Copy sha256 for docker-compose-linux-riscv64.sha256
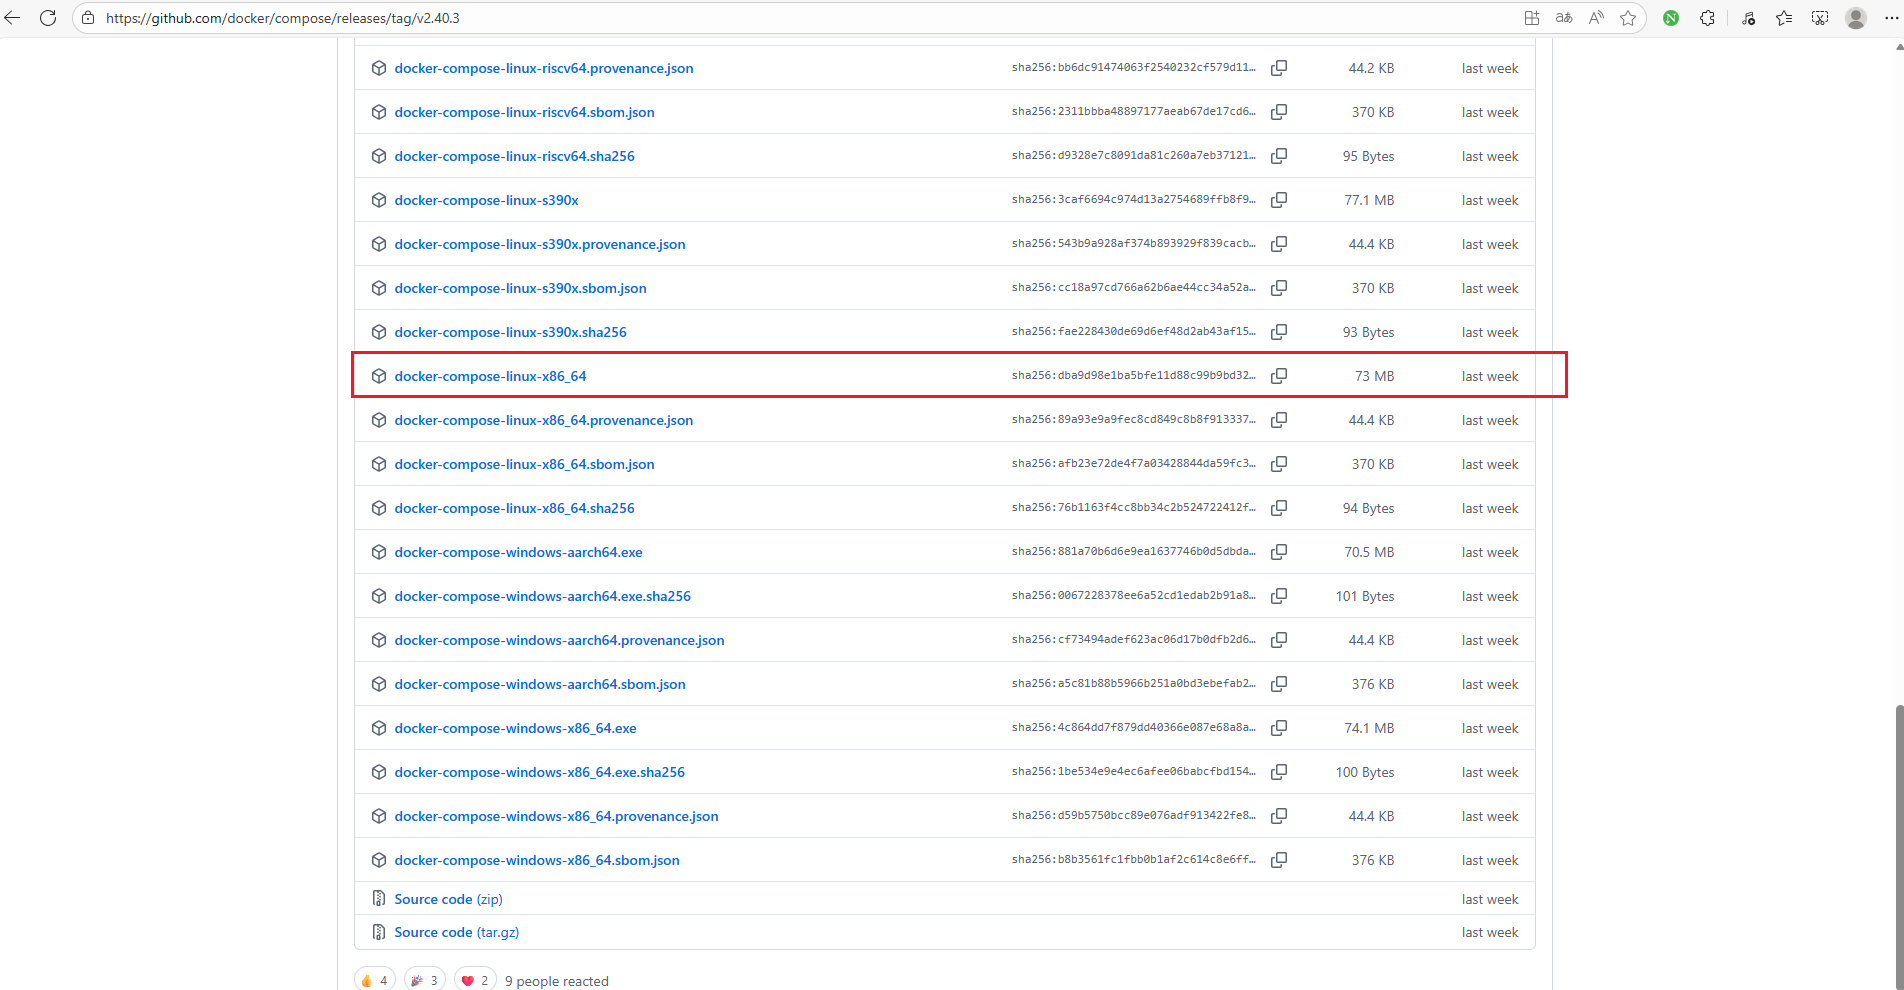 [1279, 156]
